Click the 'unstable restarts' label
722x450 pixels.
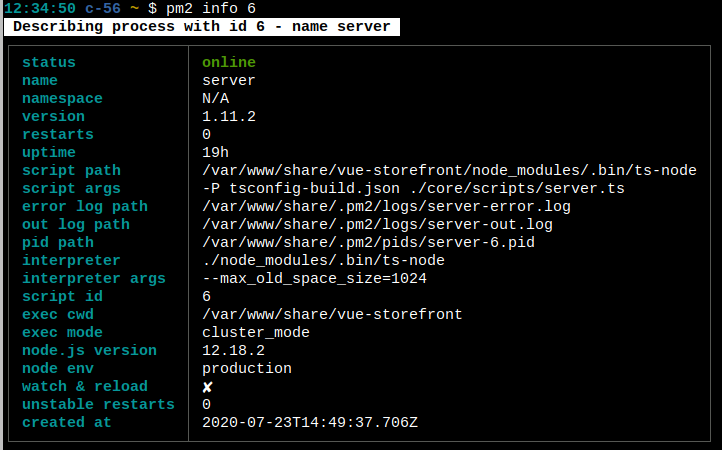coord(99,404)
